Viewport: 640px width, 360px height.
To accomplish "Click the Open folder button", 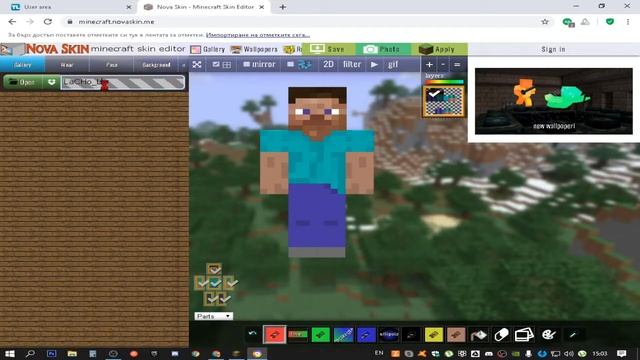I will (22, 82).
